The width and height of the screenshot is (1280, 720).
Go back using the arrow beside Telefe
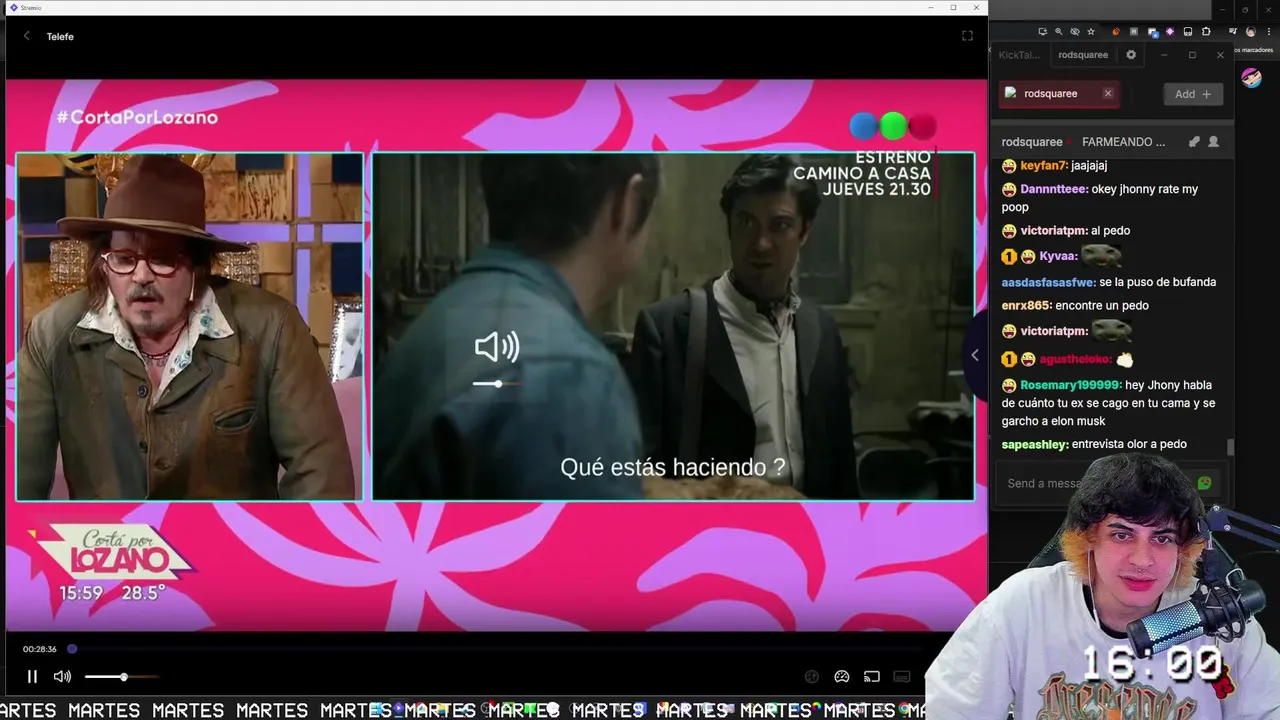tap(27, 36)
